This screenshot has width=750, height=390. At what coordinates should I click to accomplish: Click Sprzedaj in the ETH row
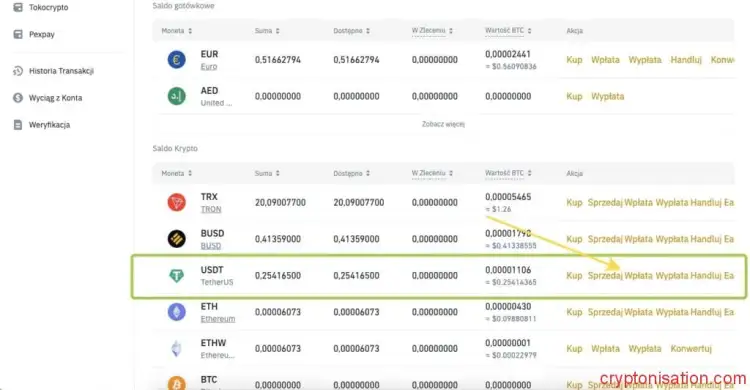(605, 312)
